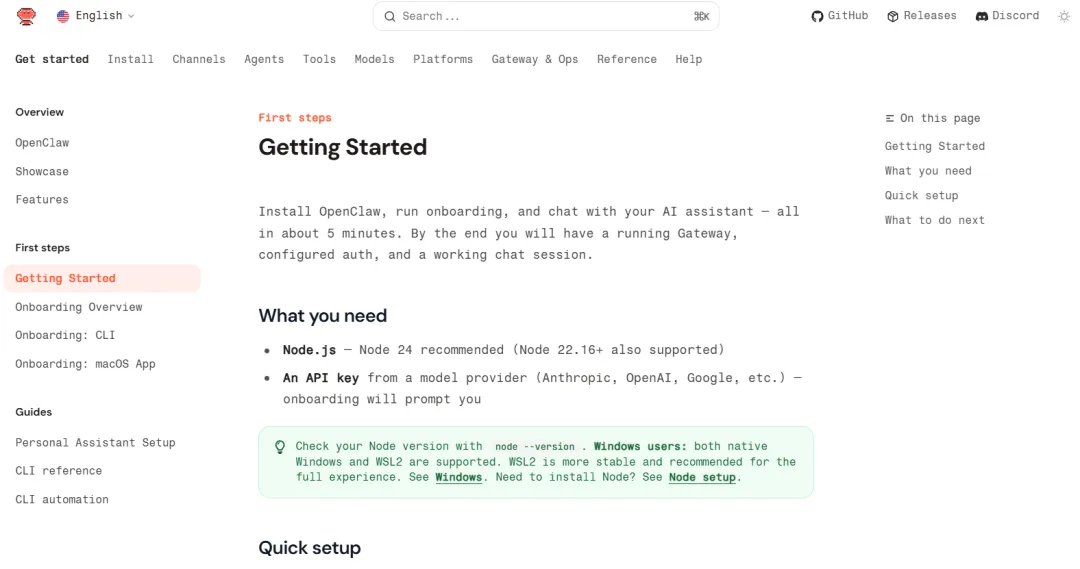Click the Discord icon in header
1080x569 pixels.
tap(982, 16)
